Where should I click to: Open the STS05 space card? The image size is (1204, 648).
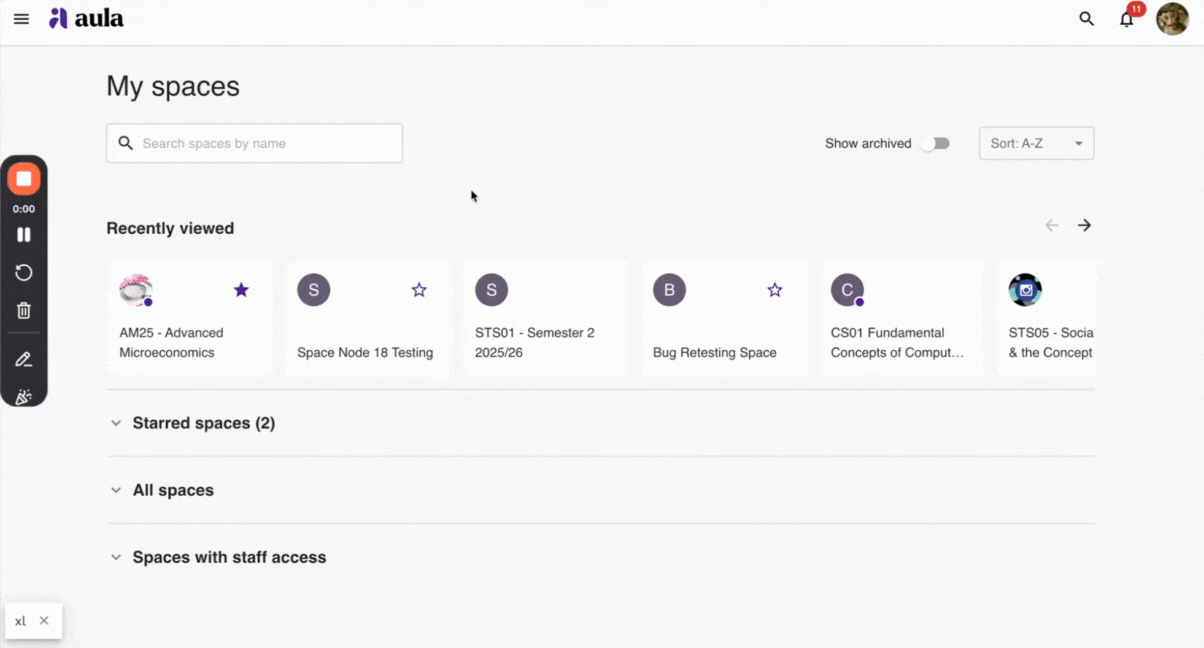click(1046, 318)
